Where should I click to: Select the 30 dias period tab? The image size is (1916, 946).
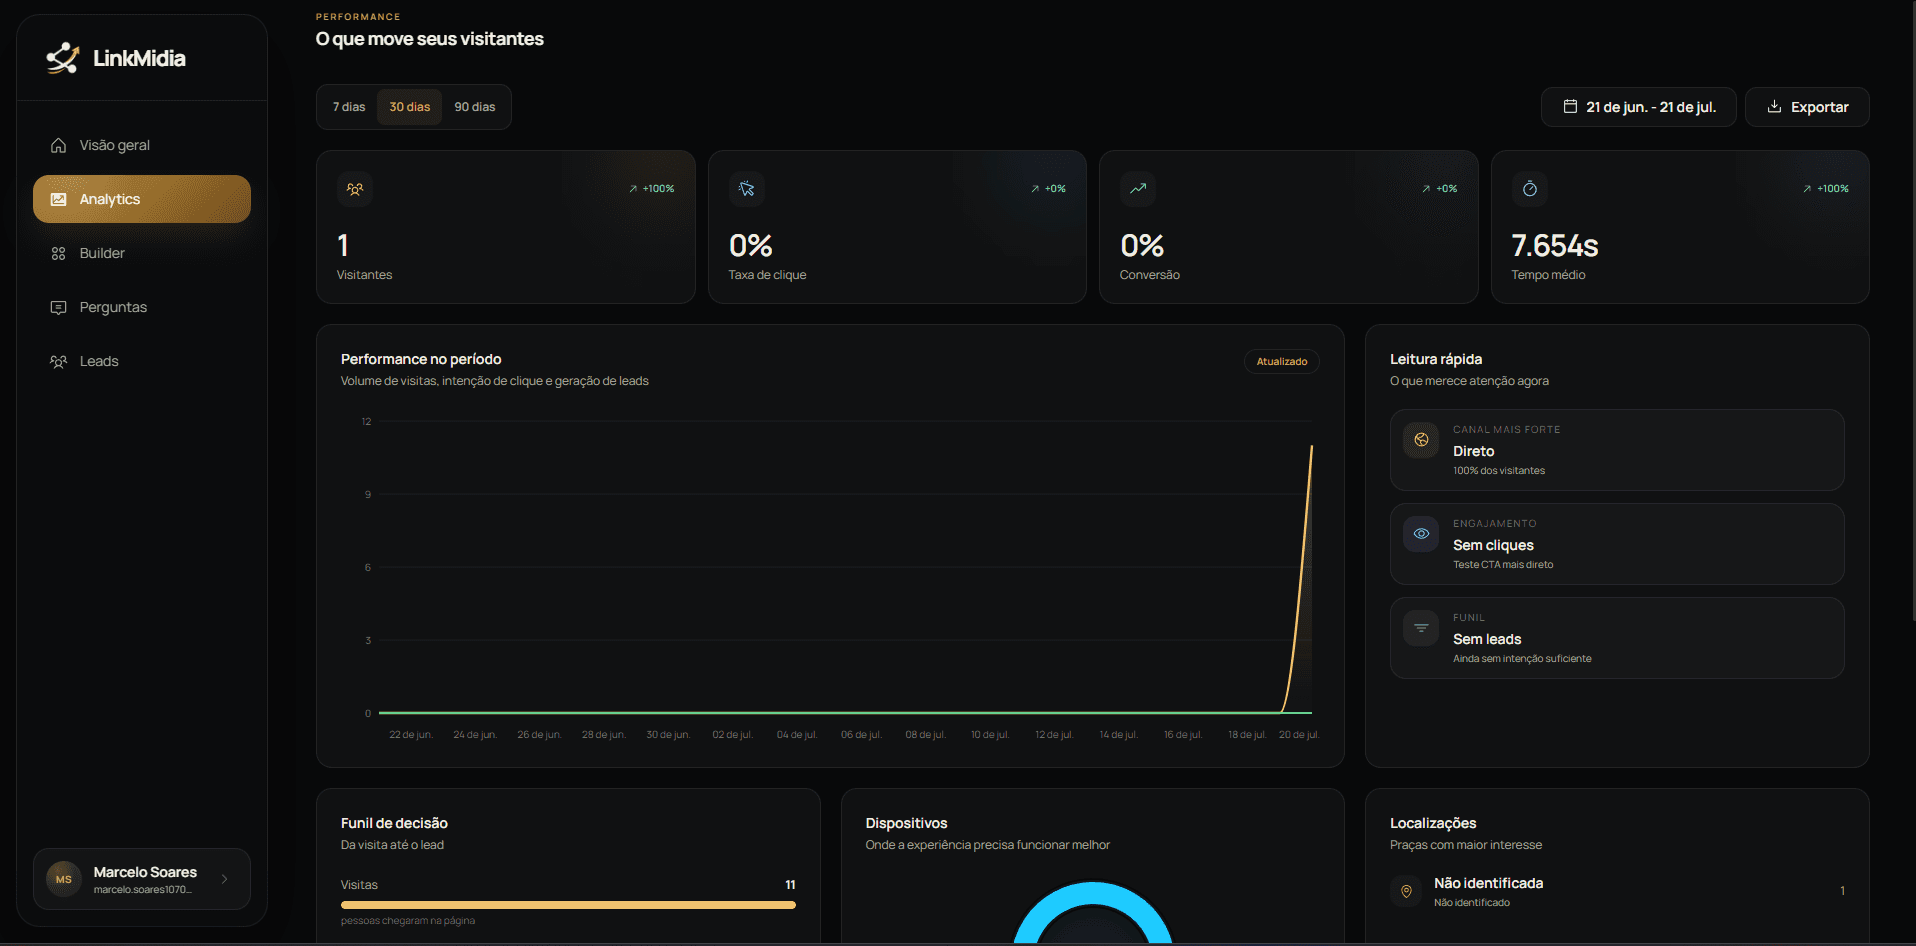(x=410, y=107)
